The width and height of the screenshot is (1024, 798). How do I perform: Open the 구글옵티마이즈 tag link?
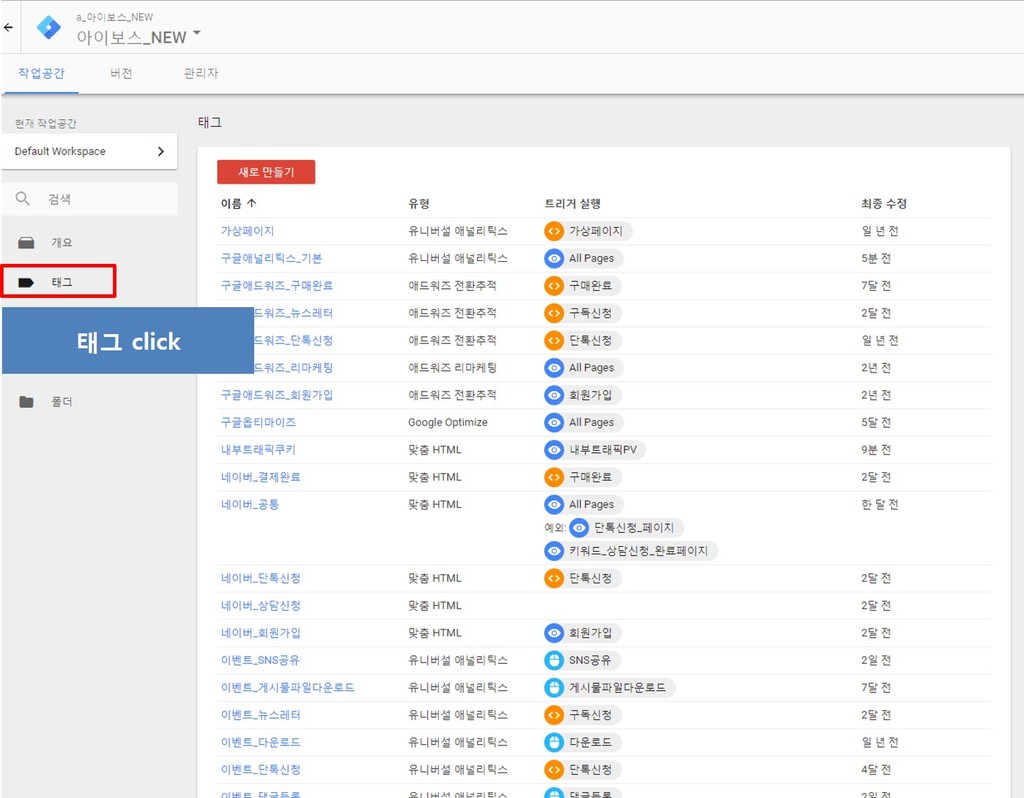tap(259, 423)
